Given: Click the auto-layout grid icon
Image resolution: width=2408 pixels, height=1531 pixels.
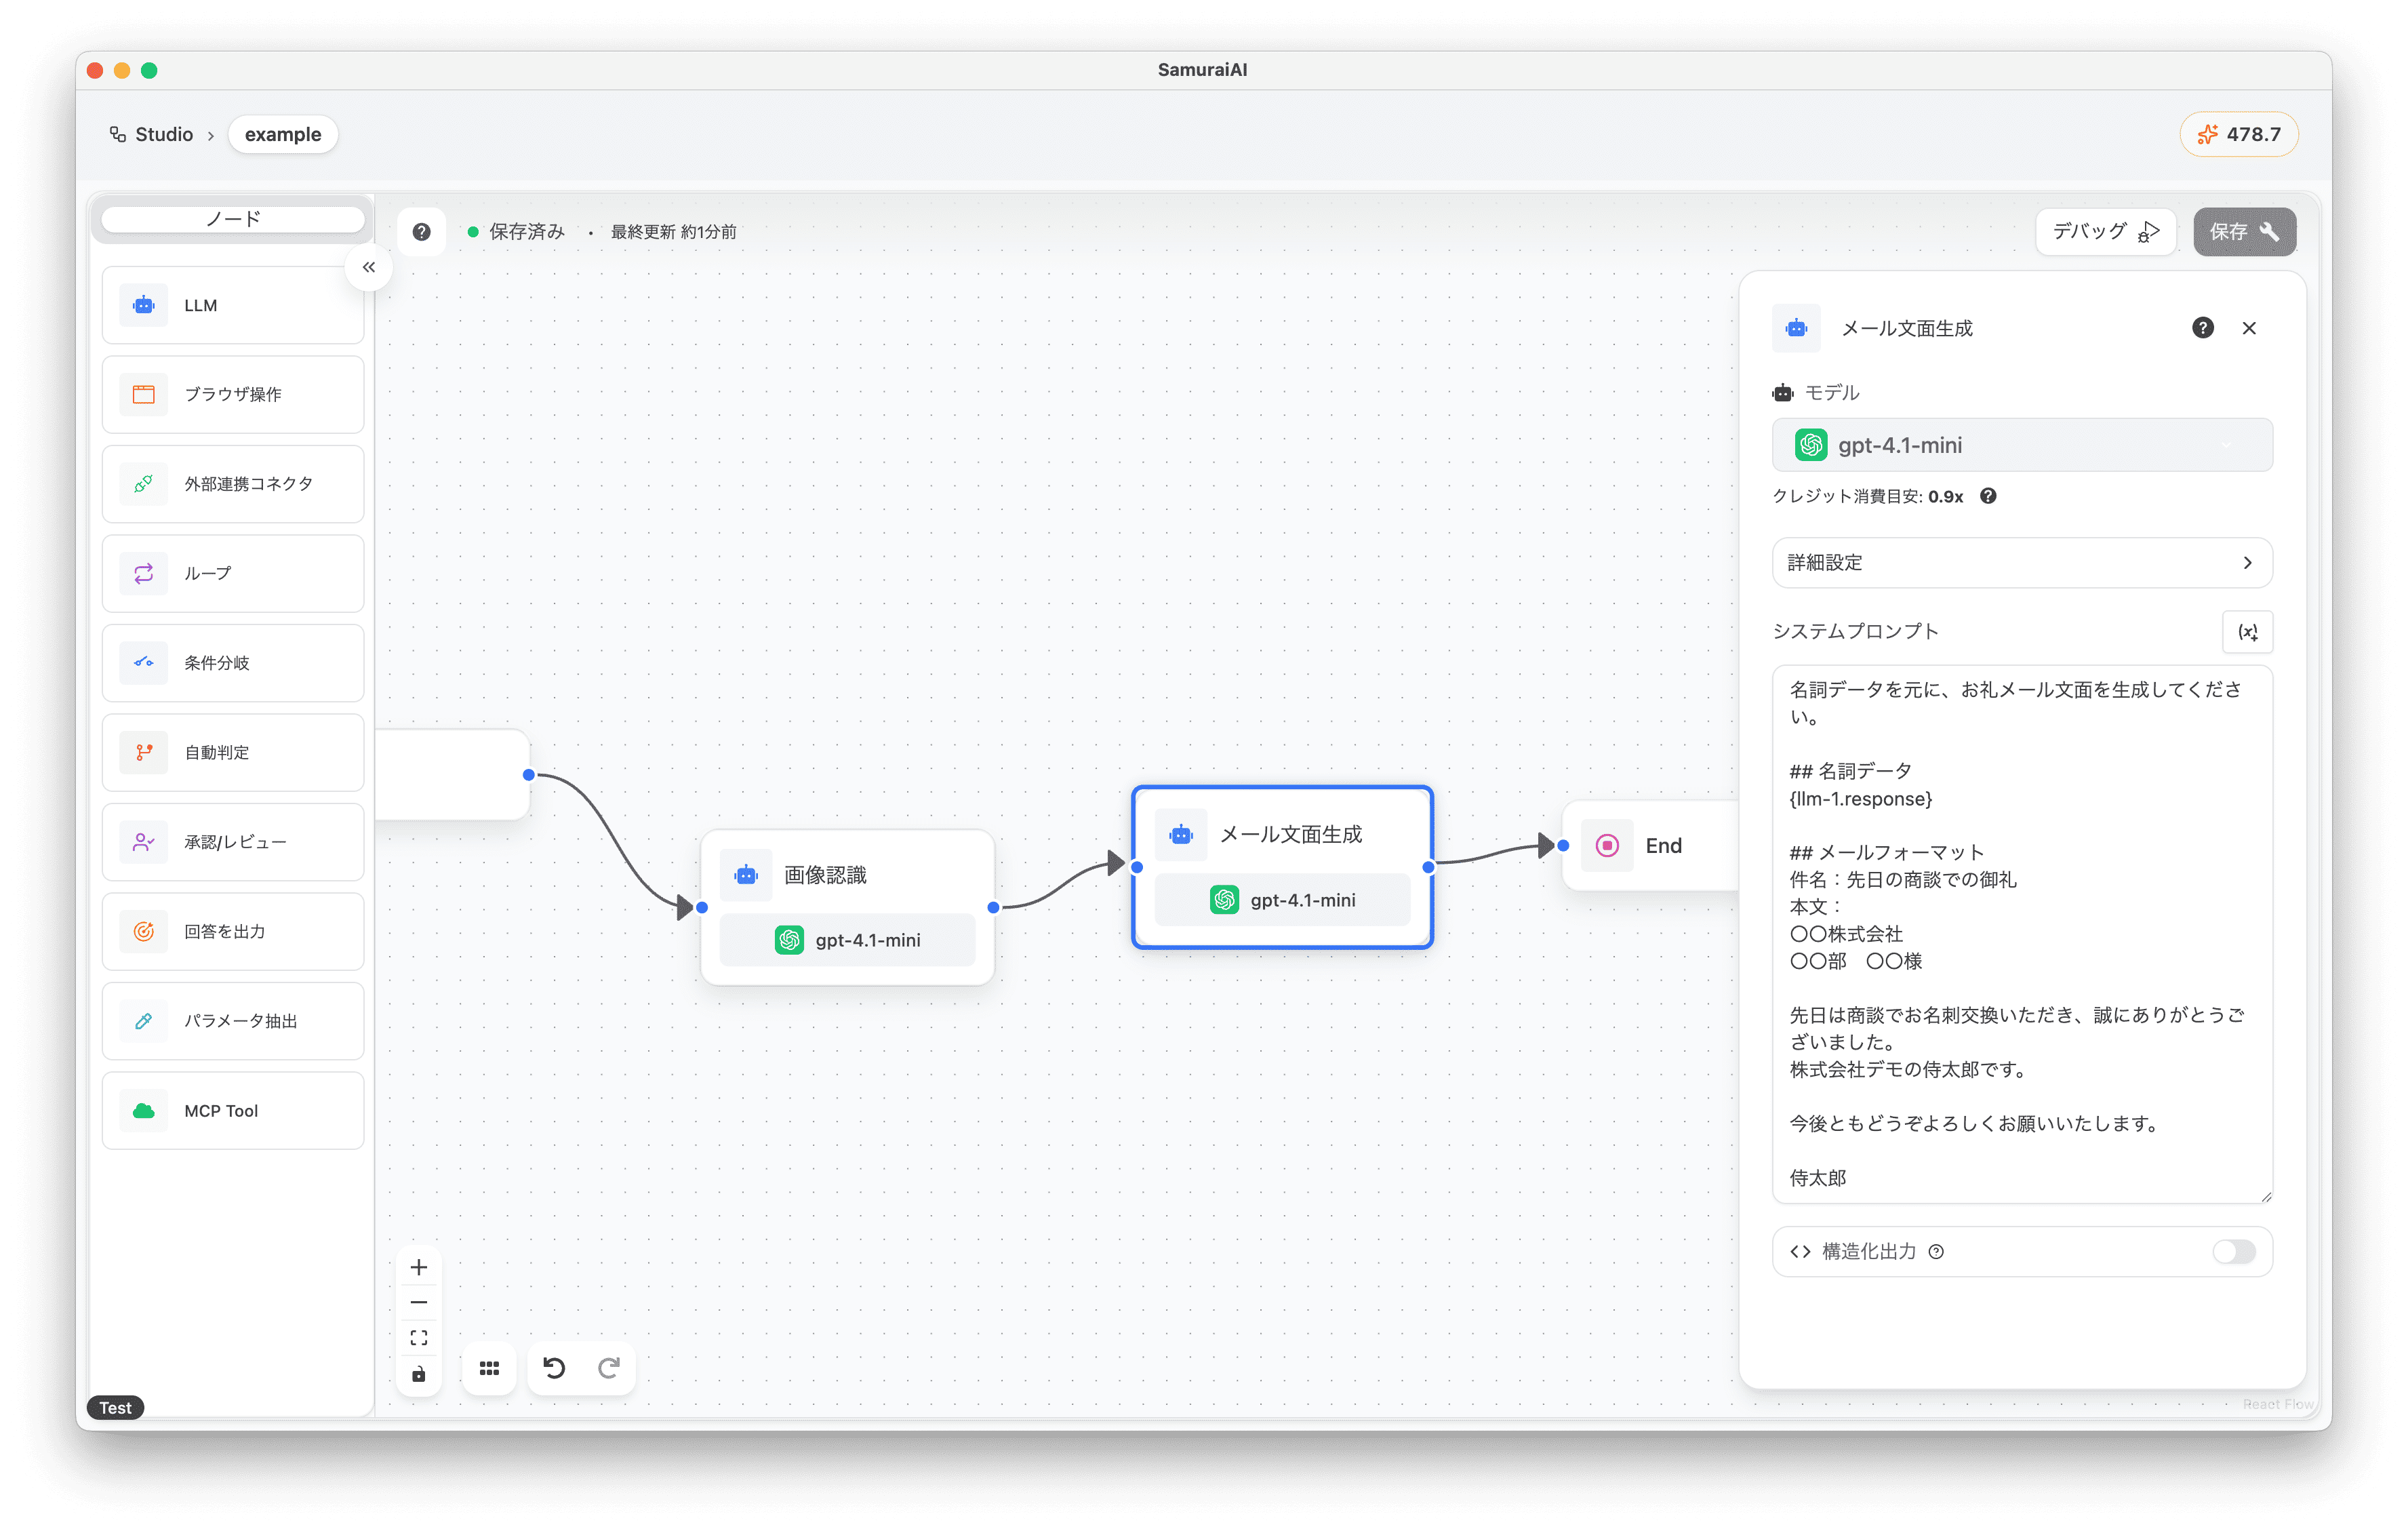Looking at the screenshot, I should pyautogui.click(x=489, y=1368).
